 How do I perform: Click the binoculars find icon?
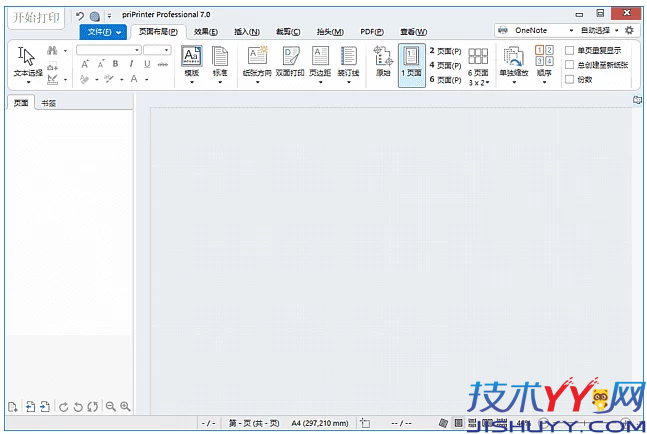[x=52, y=51]
